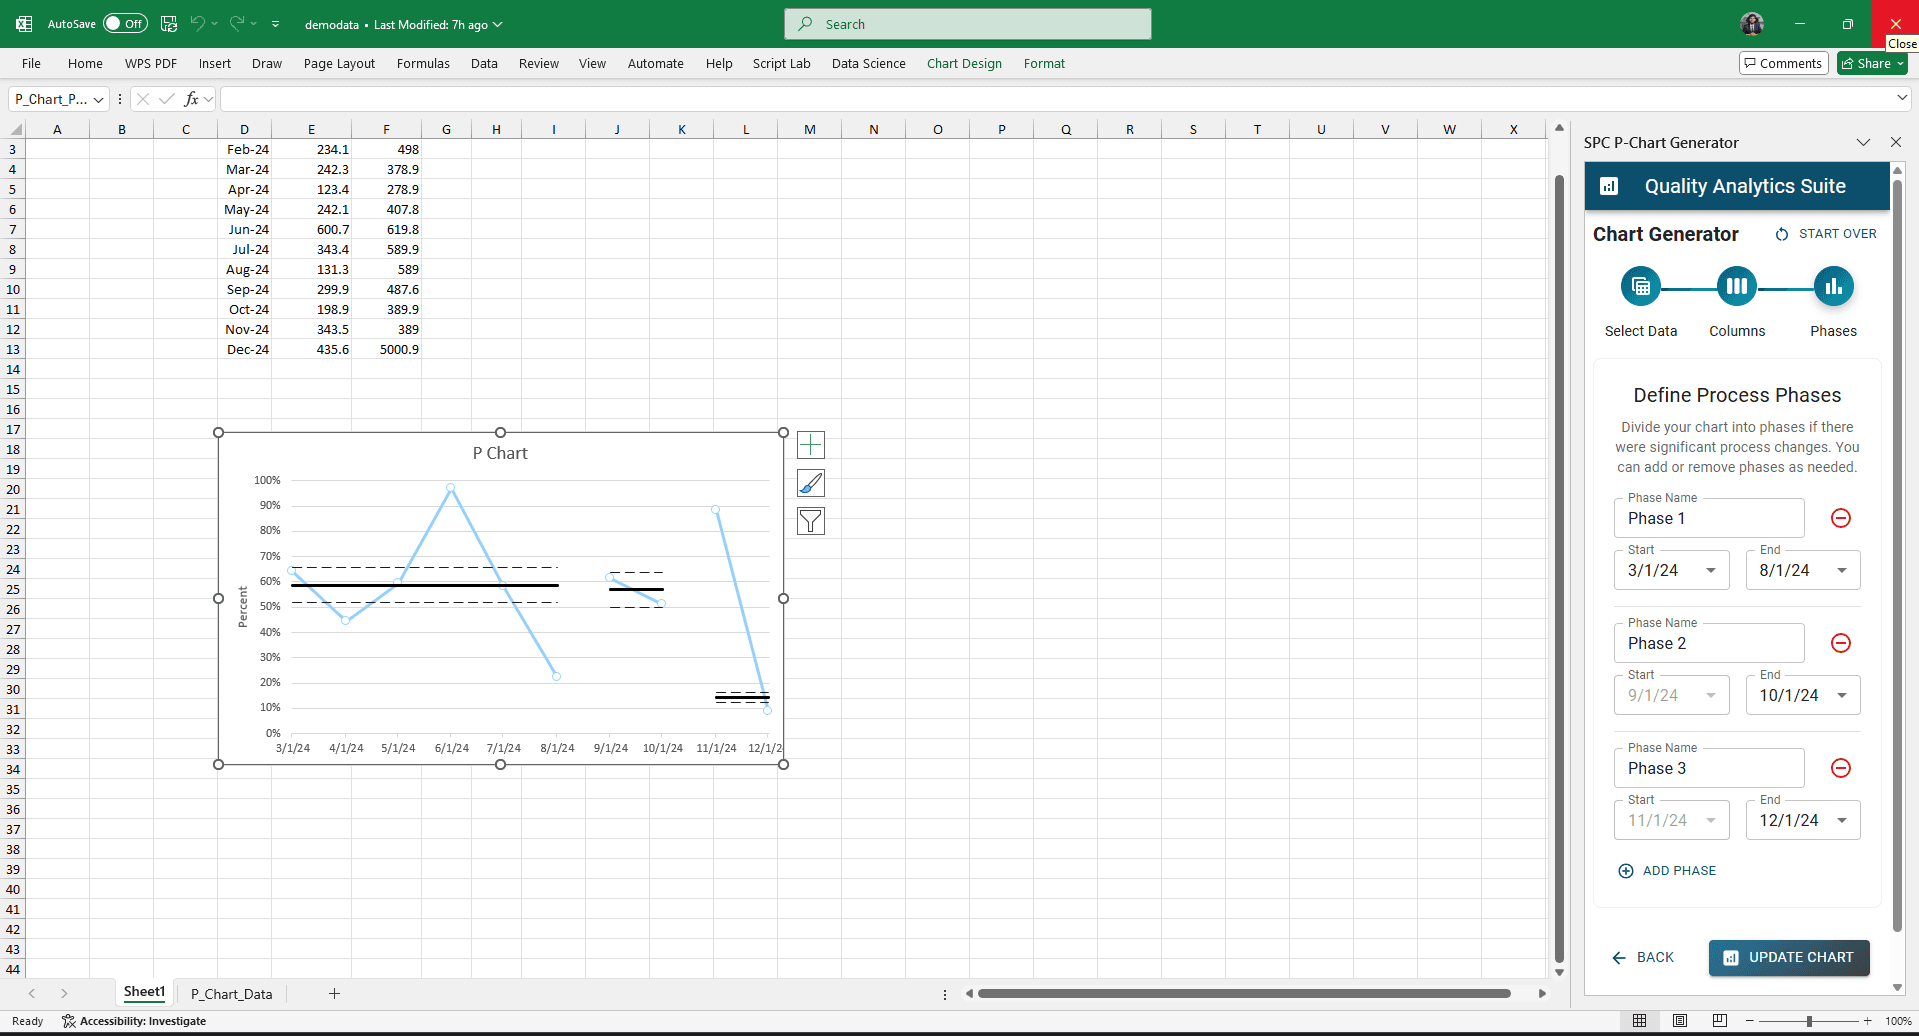Expand the Name Box dropdown
Screen dimensions: 1919x1036
tap(98, 99)
